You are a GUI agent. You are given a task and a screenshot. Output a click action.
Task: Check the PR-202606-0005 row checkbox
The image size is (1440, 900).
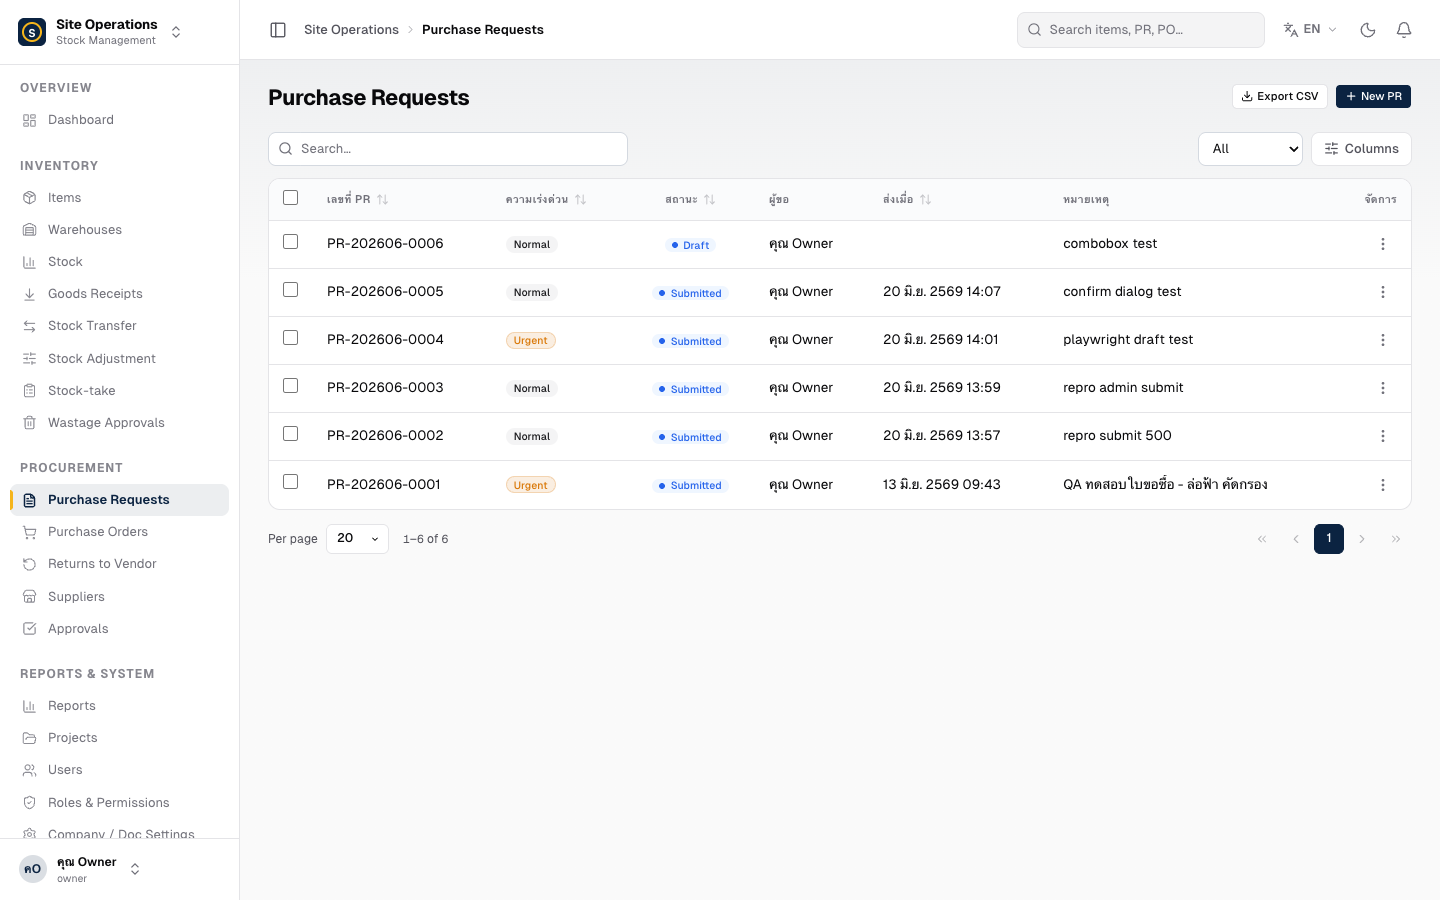(x=291, y=290)
